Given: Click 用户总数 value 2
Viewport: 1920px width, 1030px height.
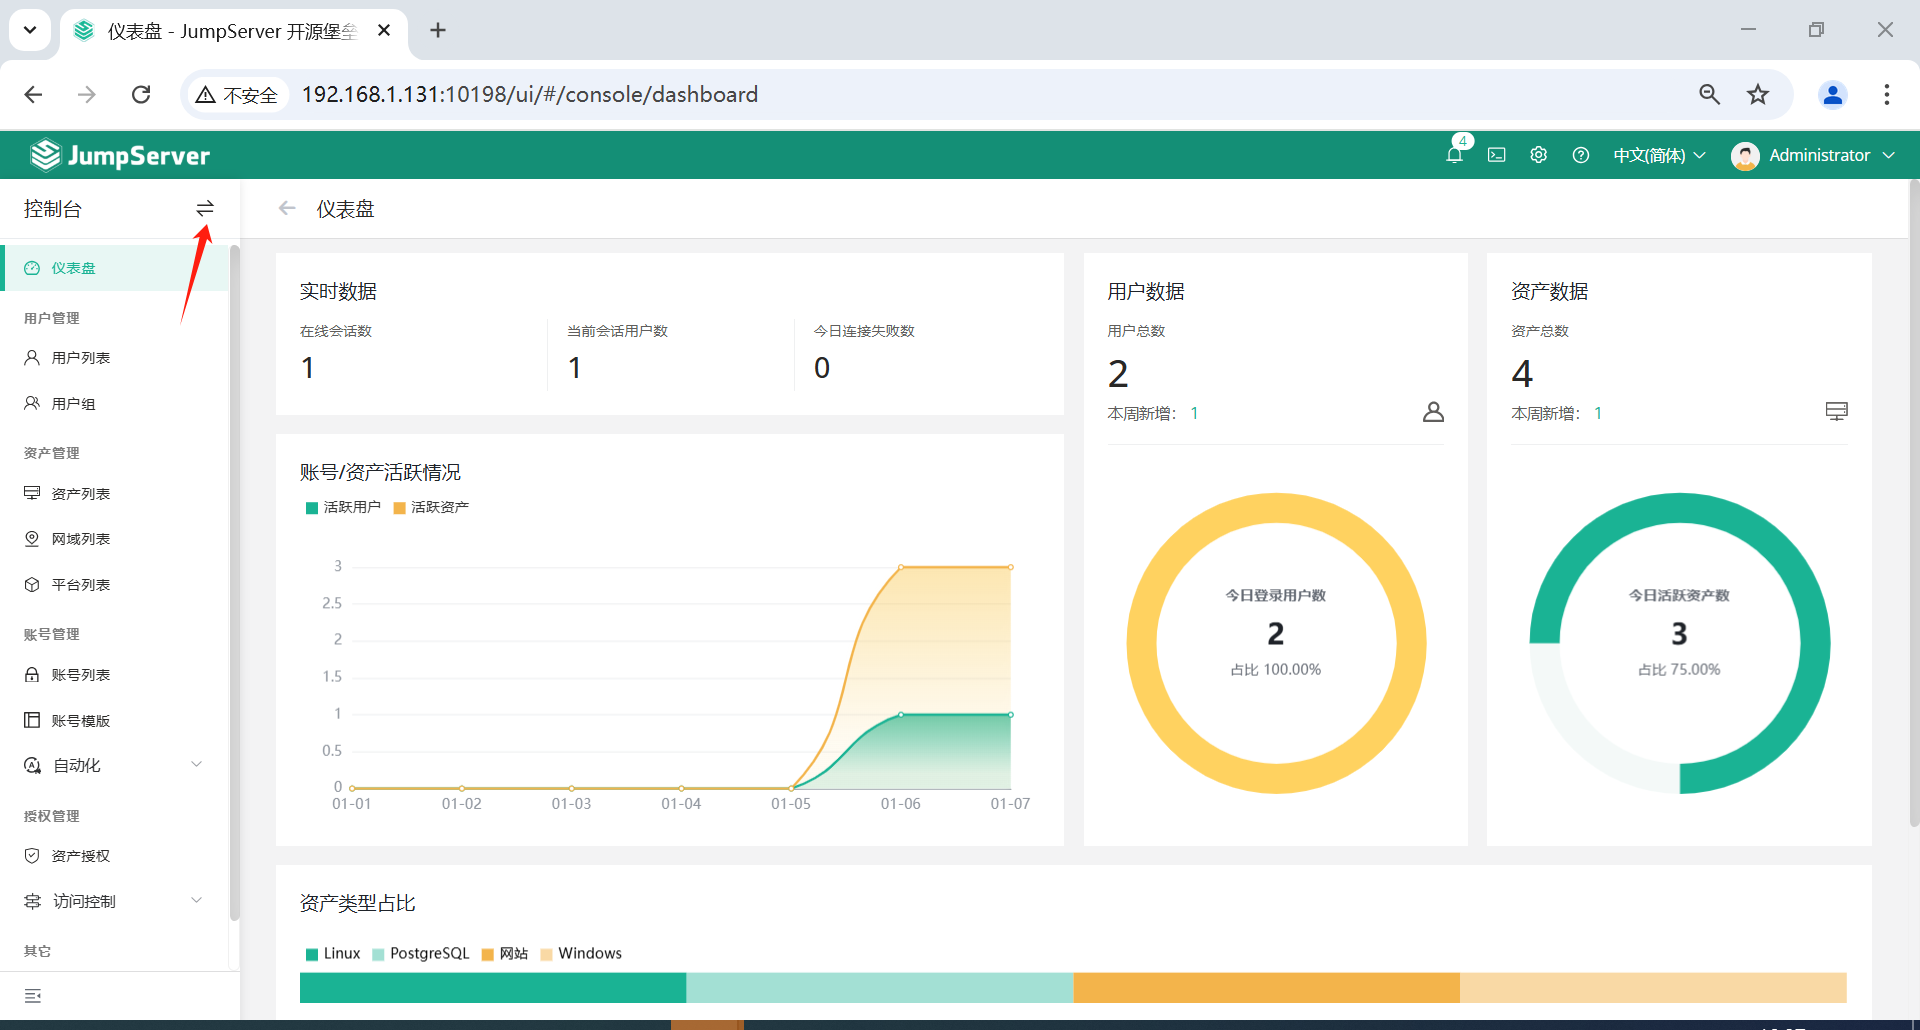Looking at the screenshot, I should [x=1118, y=374].
